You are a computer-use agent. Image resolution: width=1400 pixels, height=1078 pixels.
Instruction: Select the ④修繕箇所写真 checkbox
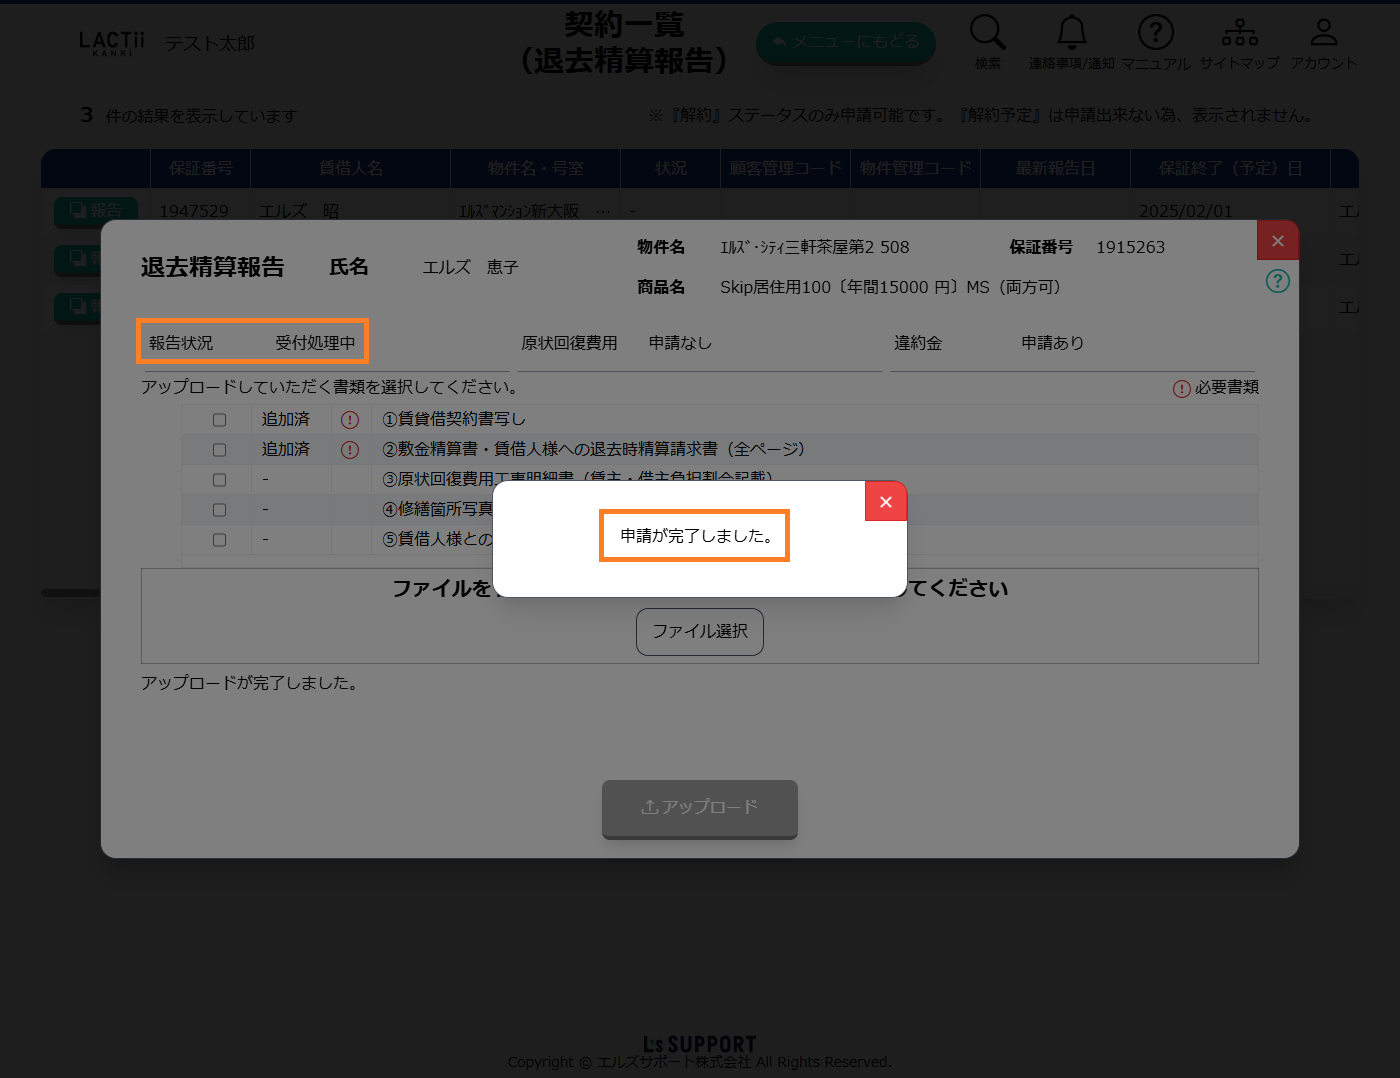pos(220,510)
